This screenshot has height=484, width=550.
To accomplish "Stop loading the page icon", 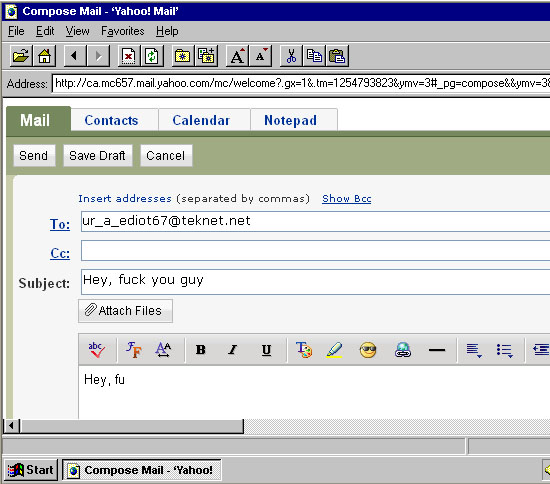I will [129, 56].
